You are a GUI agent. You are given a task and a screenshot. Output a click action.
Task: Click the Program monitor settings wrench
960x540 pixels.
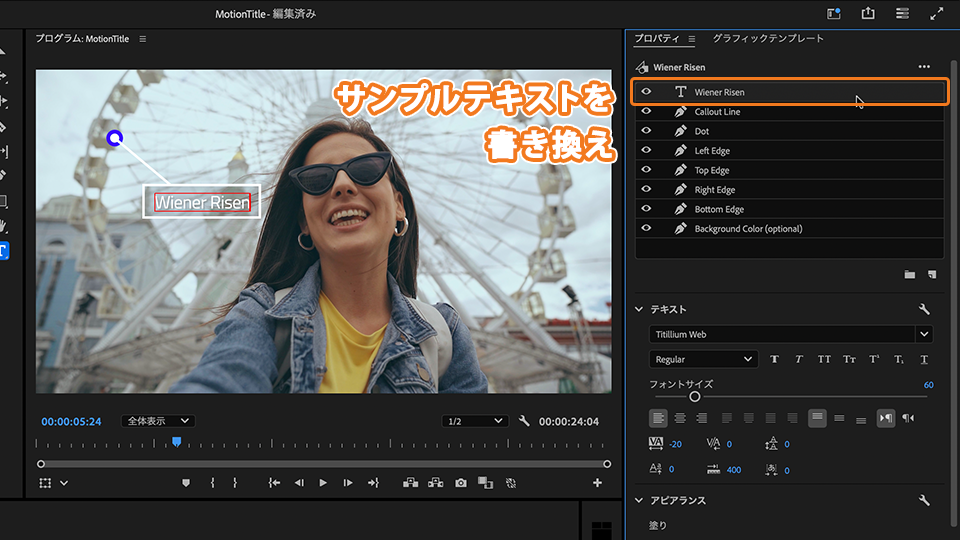tap(524, 421)
